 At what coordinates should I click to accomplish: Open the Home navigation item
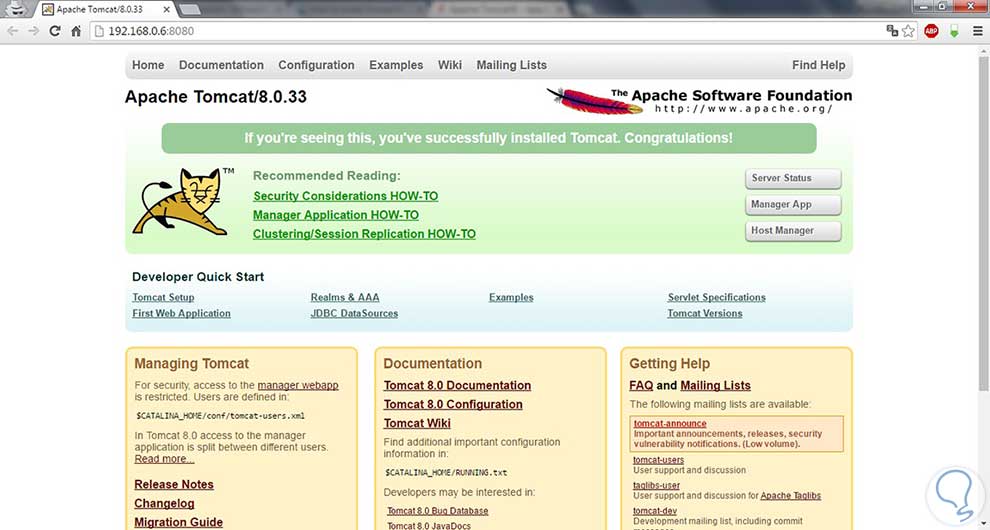[148, 65]
